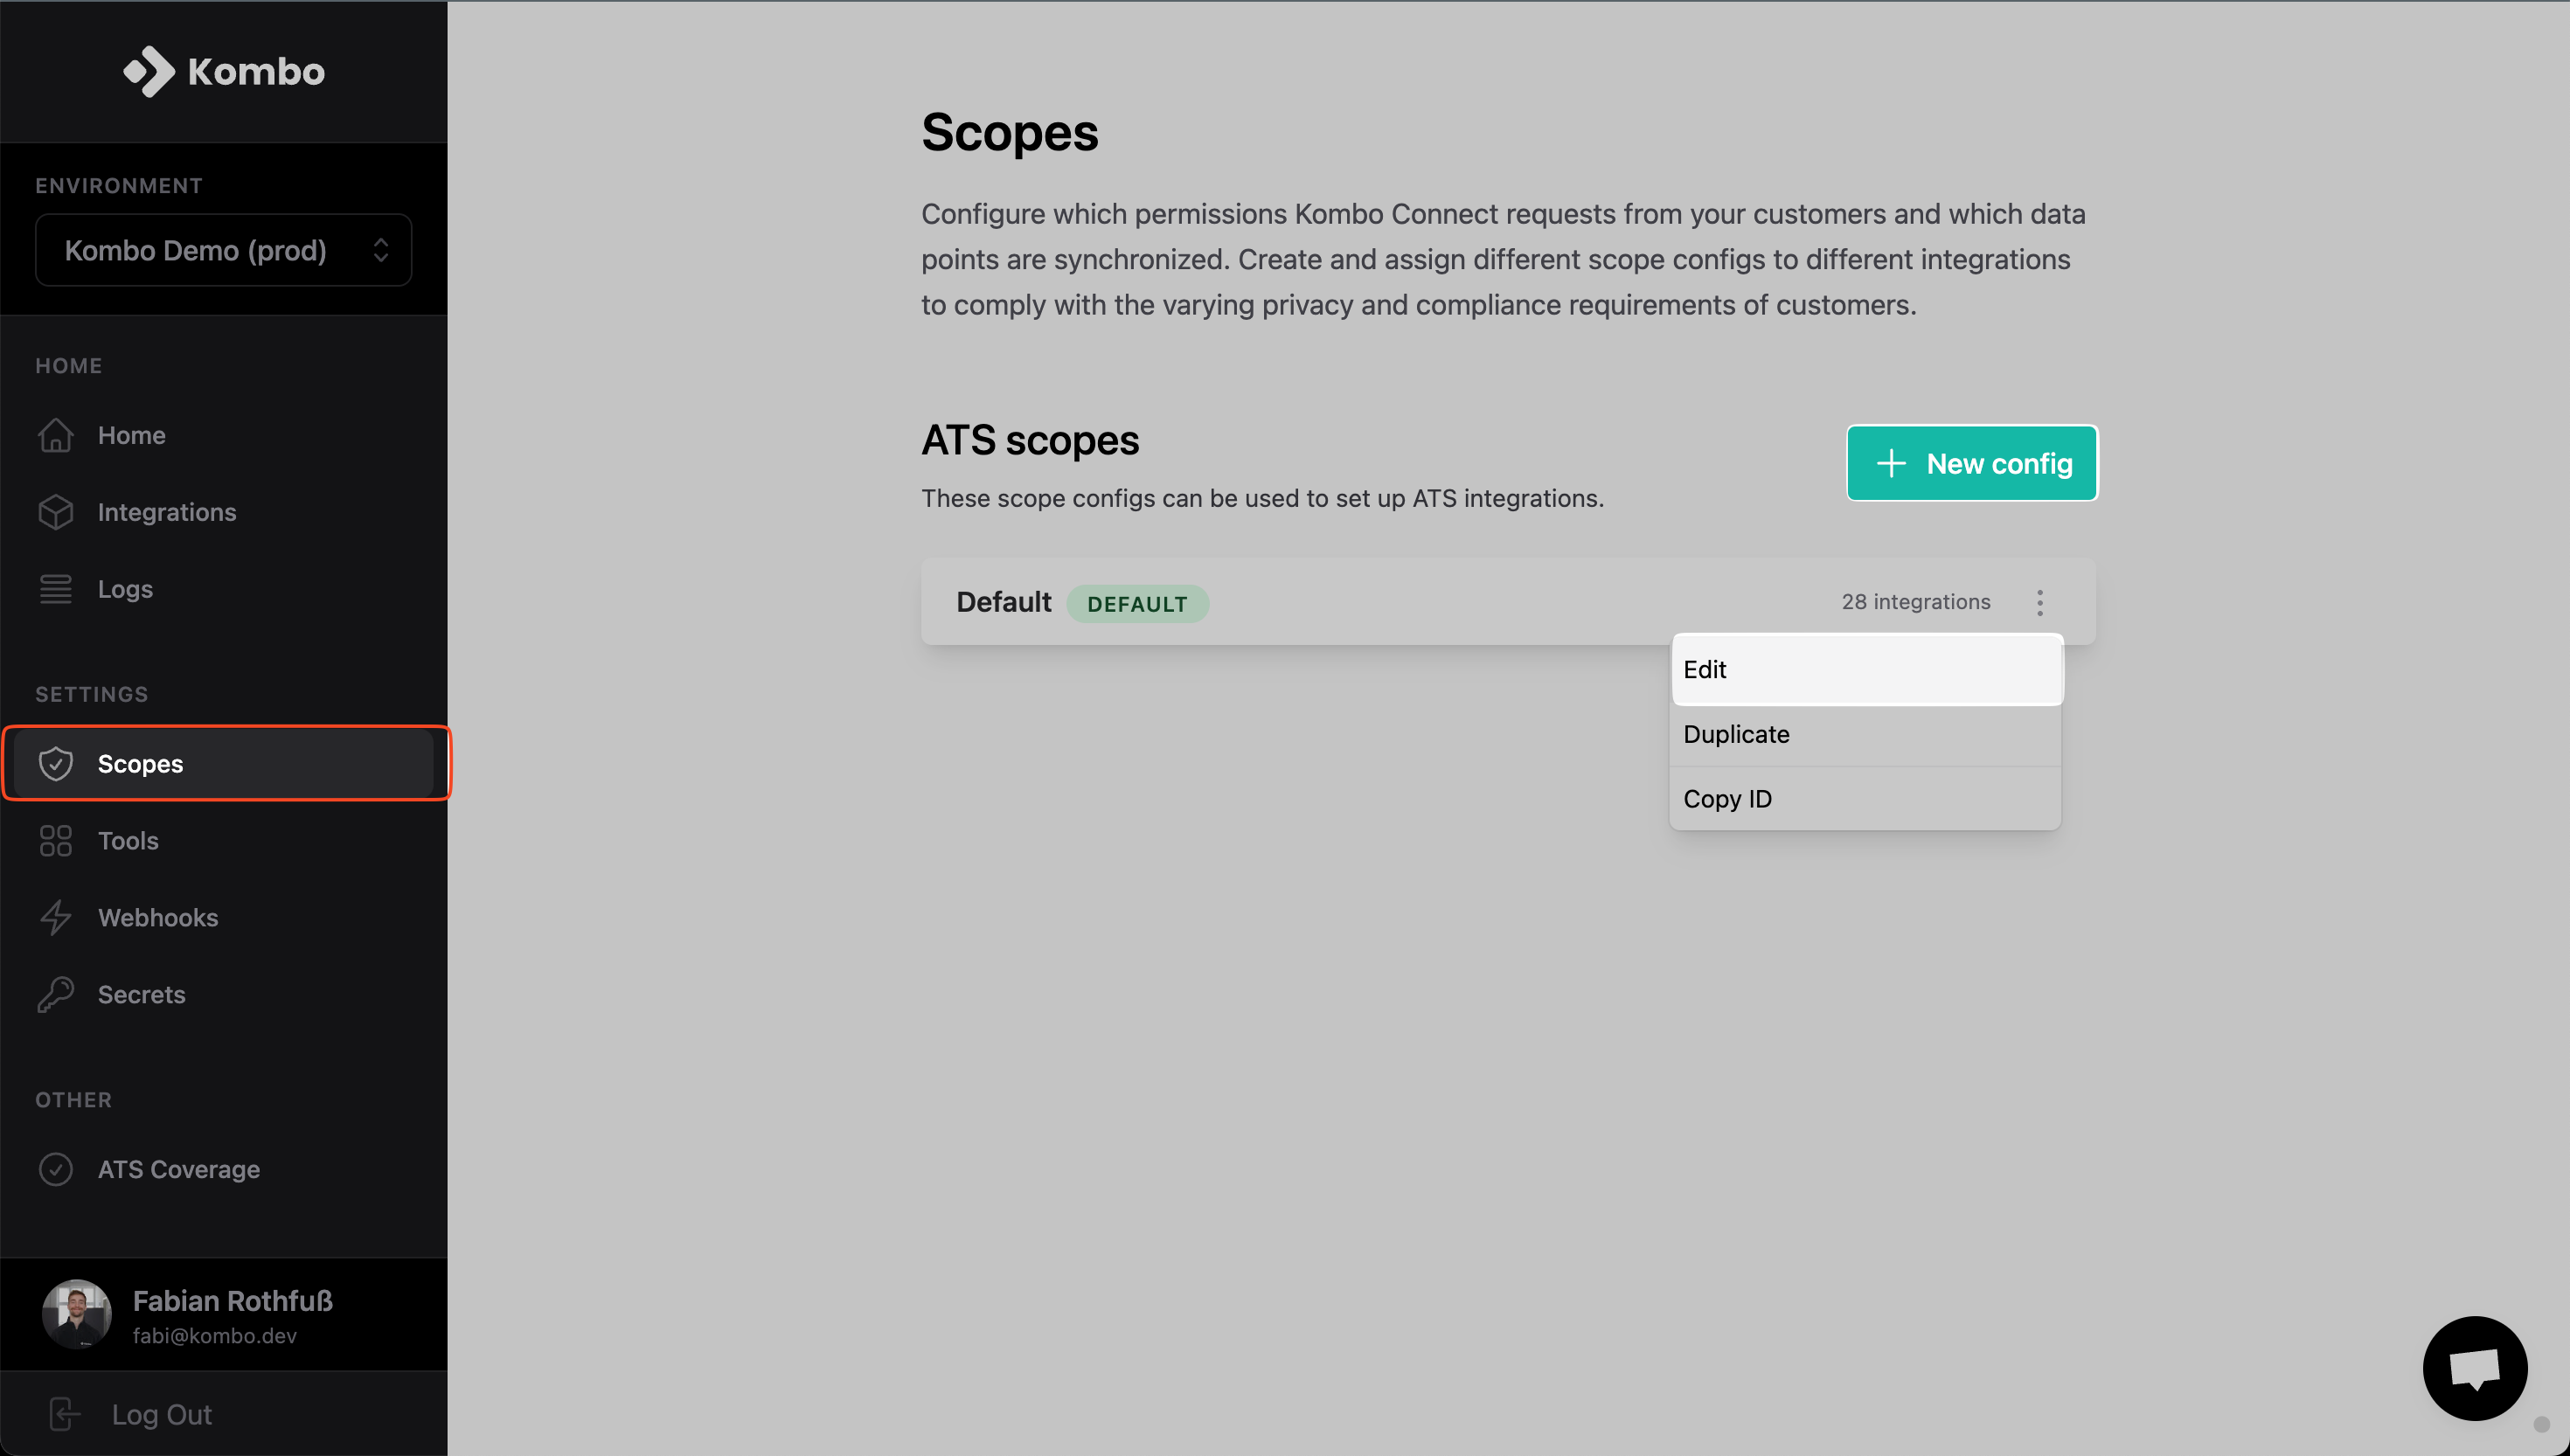Choose Edit from the context menu
Image resolution: width=2570 pixels, height=1456 pixels.
(1866, 669)
